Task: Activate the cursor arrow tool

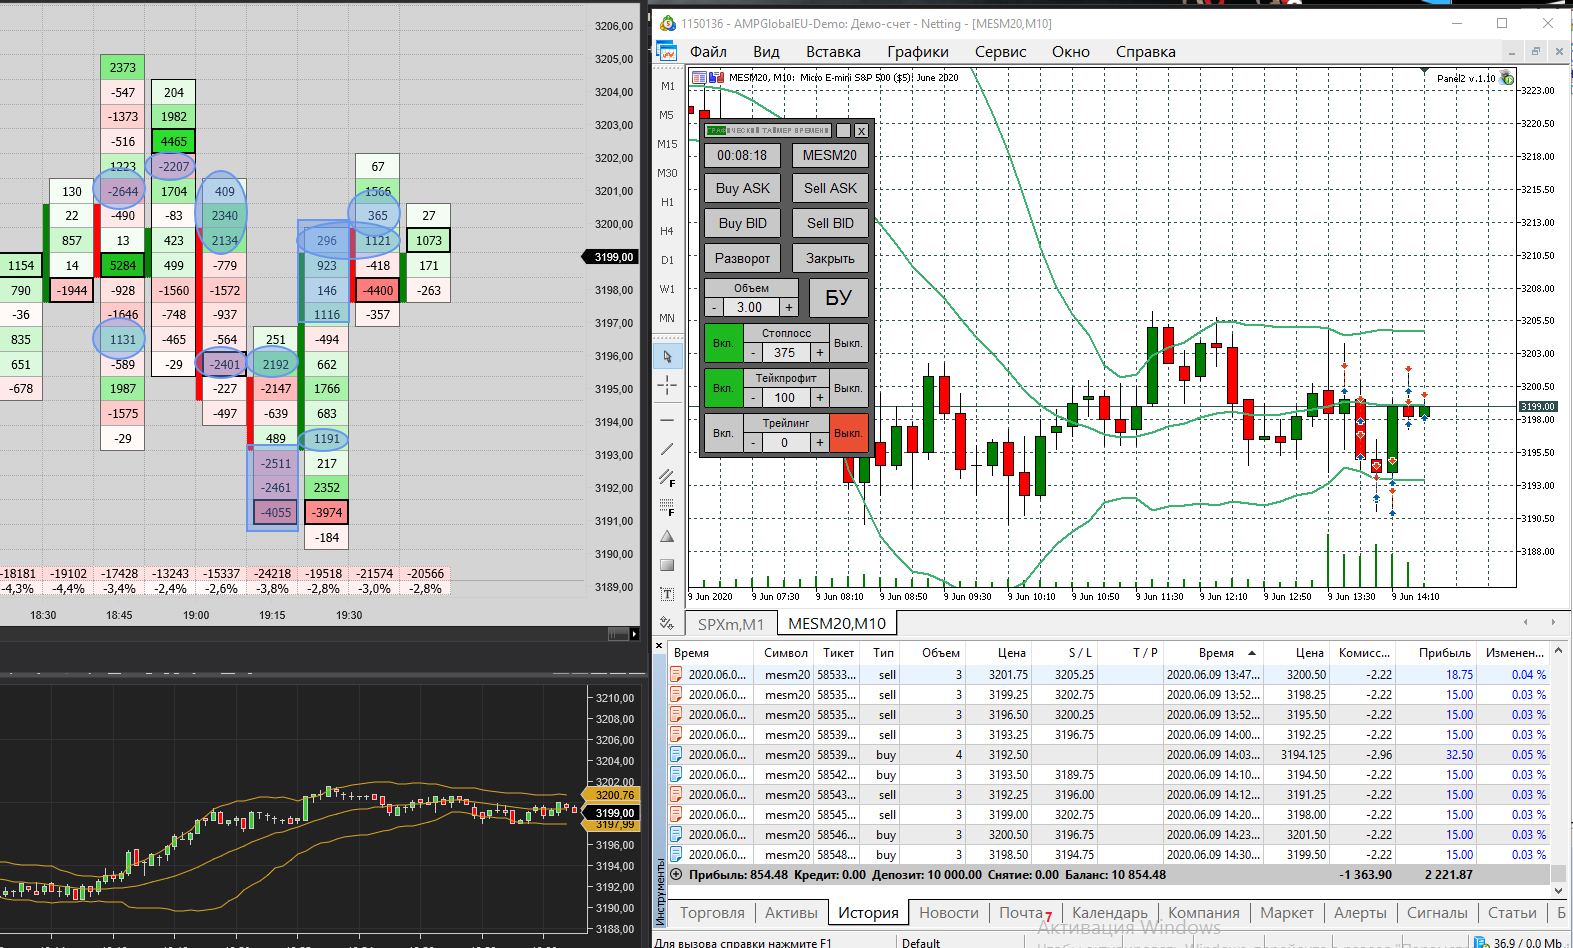Action: click(x=667, y=356)
